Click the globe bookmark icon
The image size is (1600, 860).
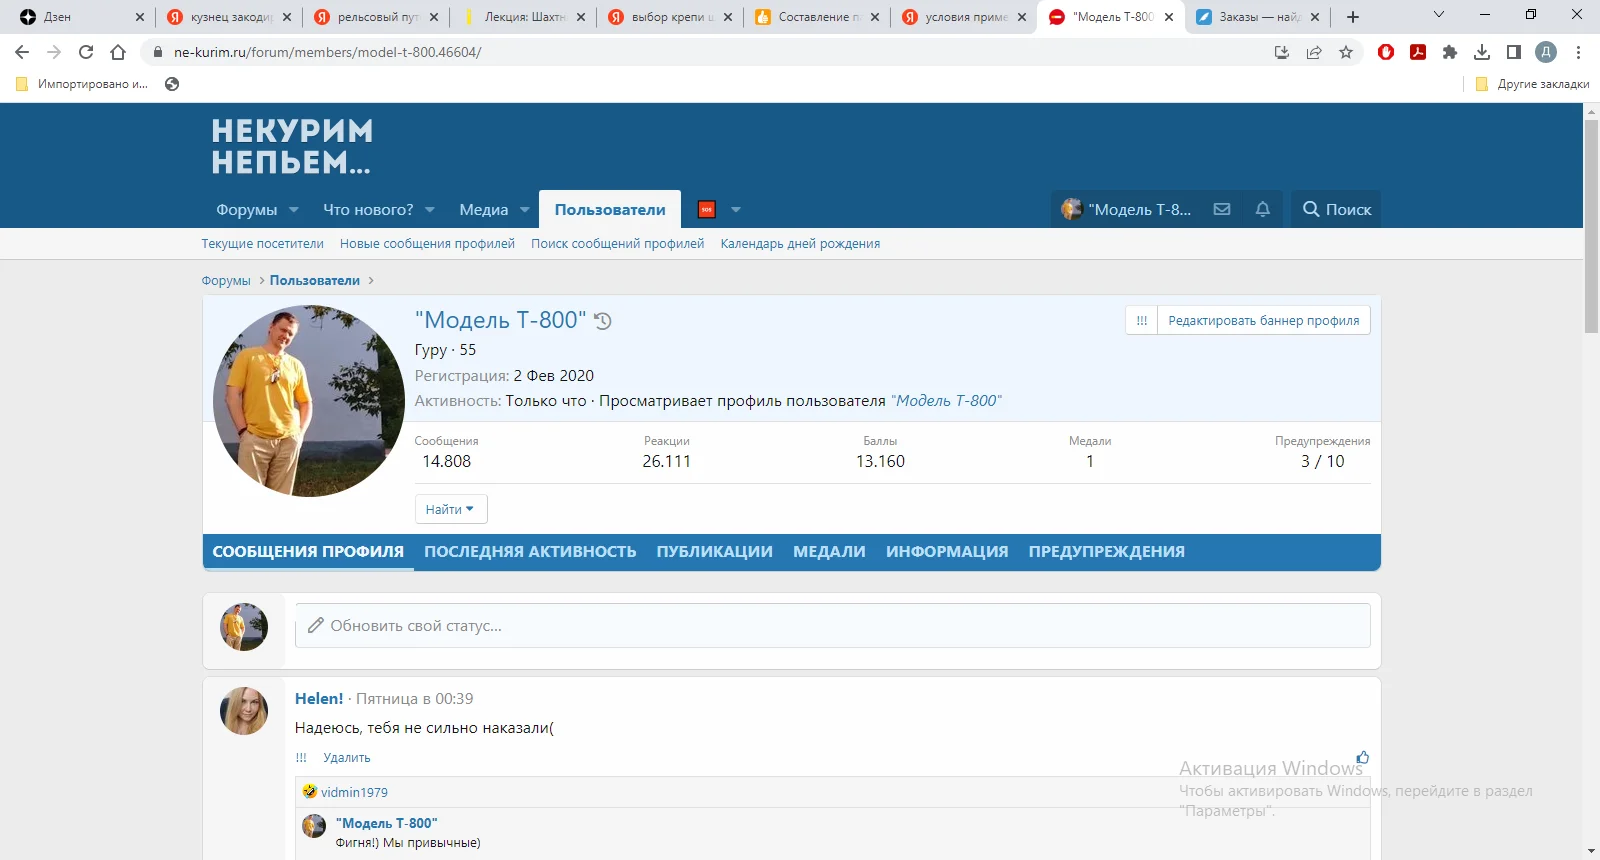tap(172, 84)
